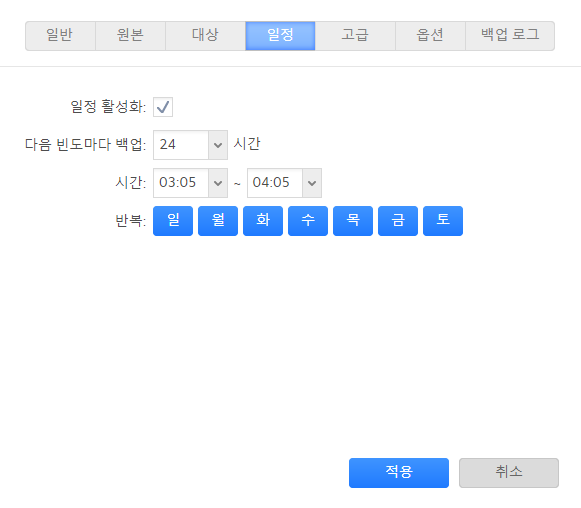Click the 적용 apply button

(399, 473)
